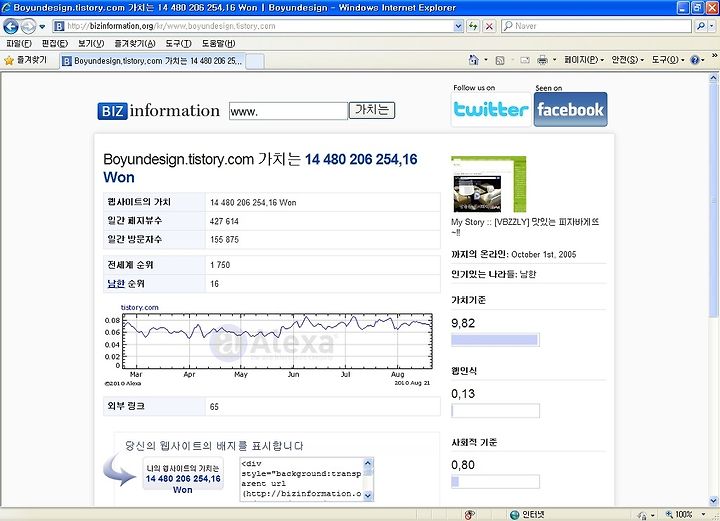Click the page scrollbar down arrow

click(713, 500)
